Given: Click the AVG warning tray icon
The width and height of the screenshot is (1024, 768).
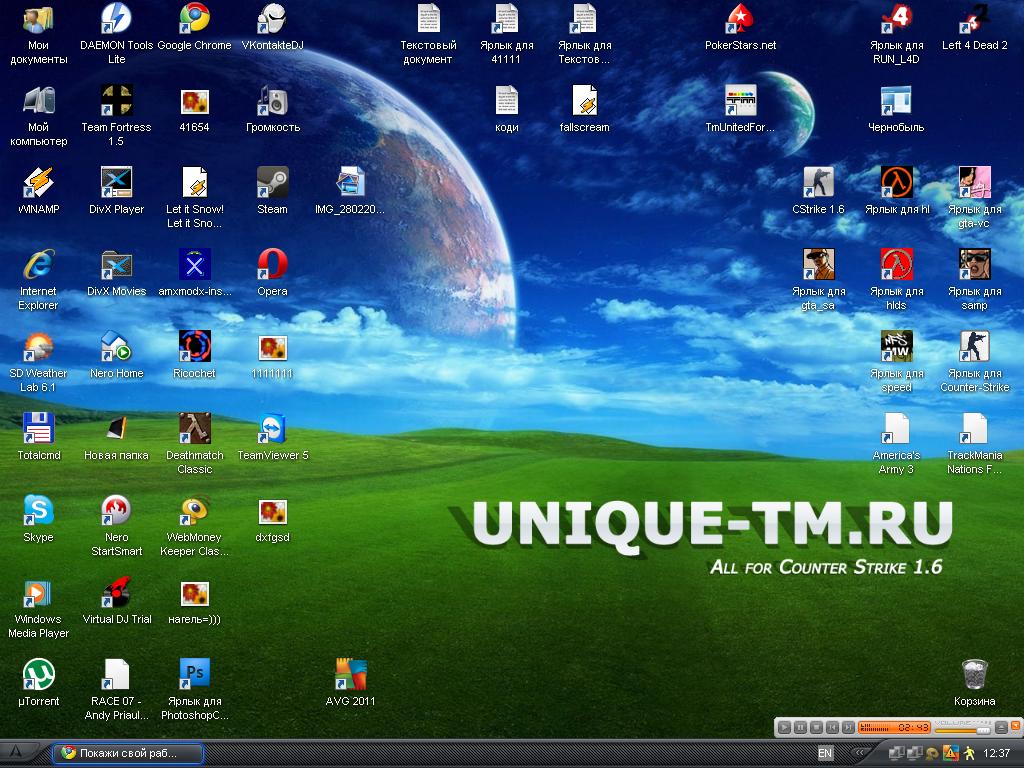Looking at the screenshot, I should point(951,753).
